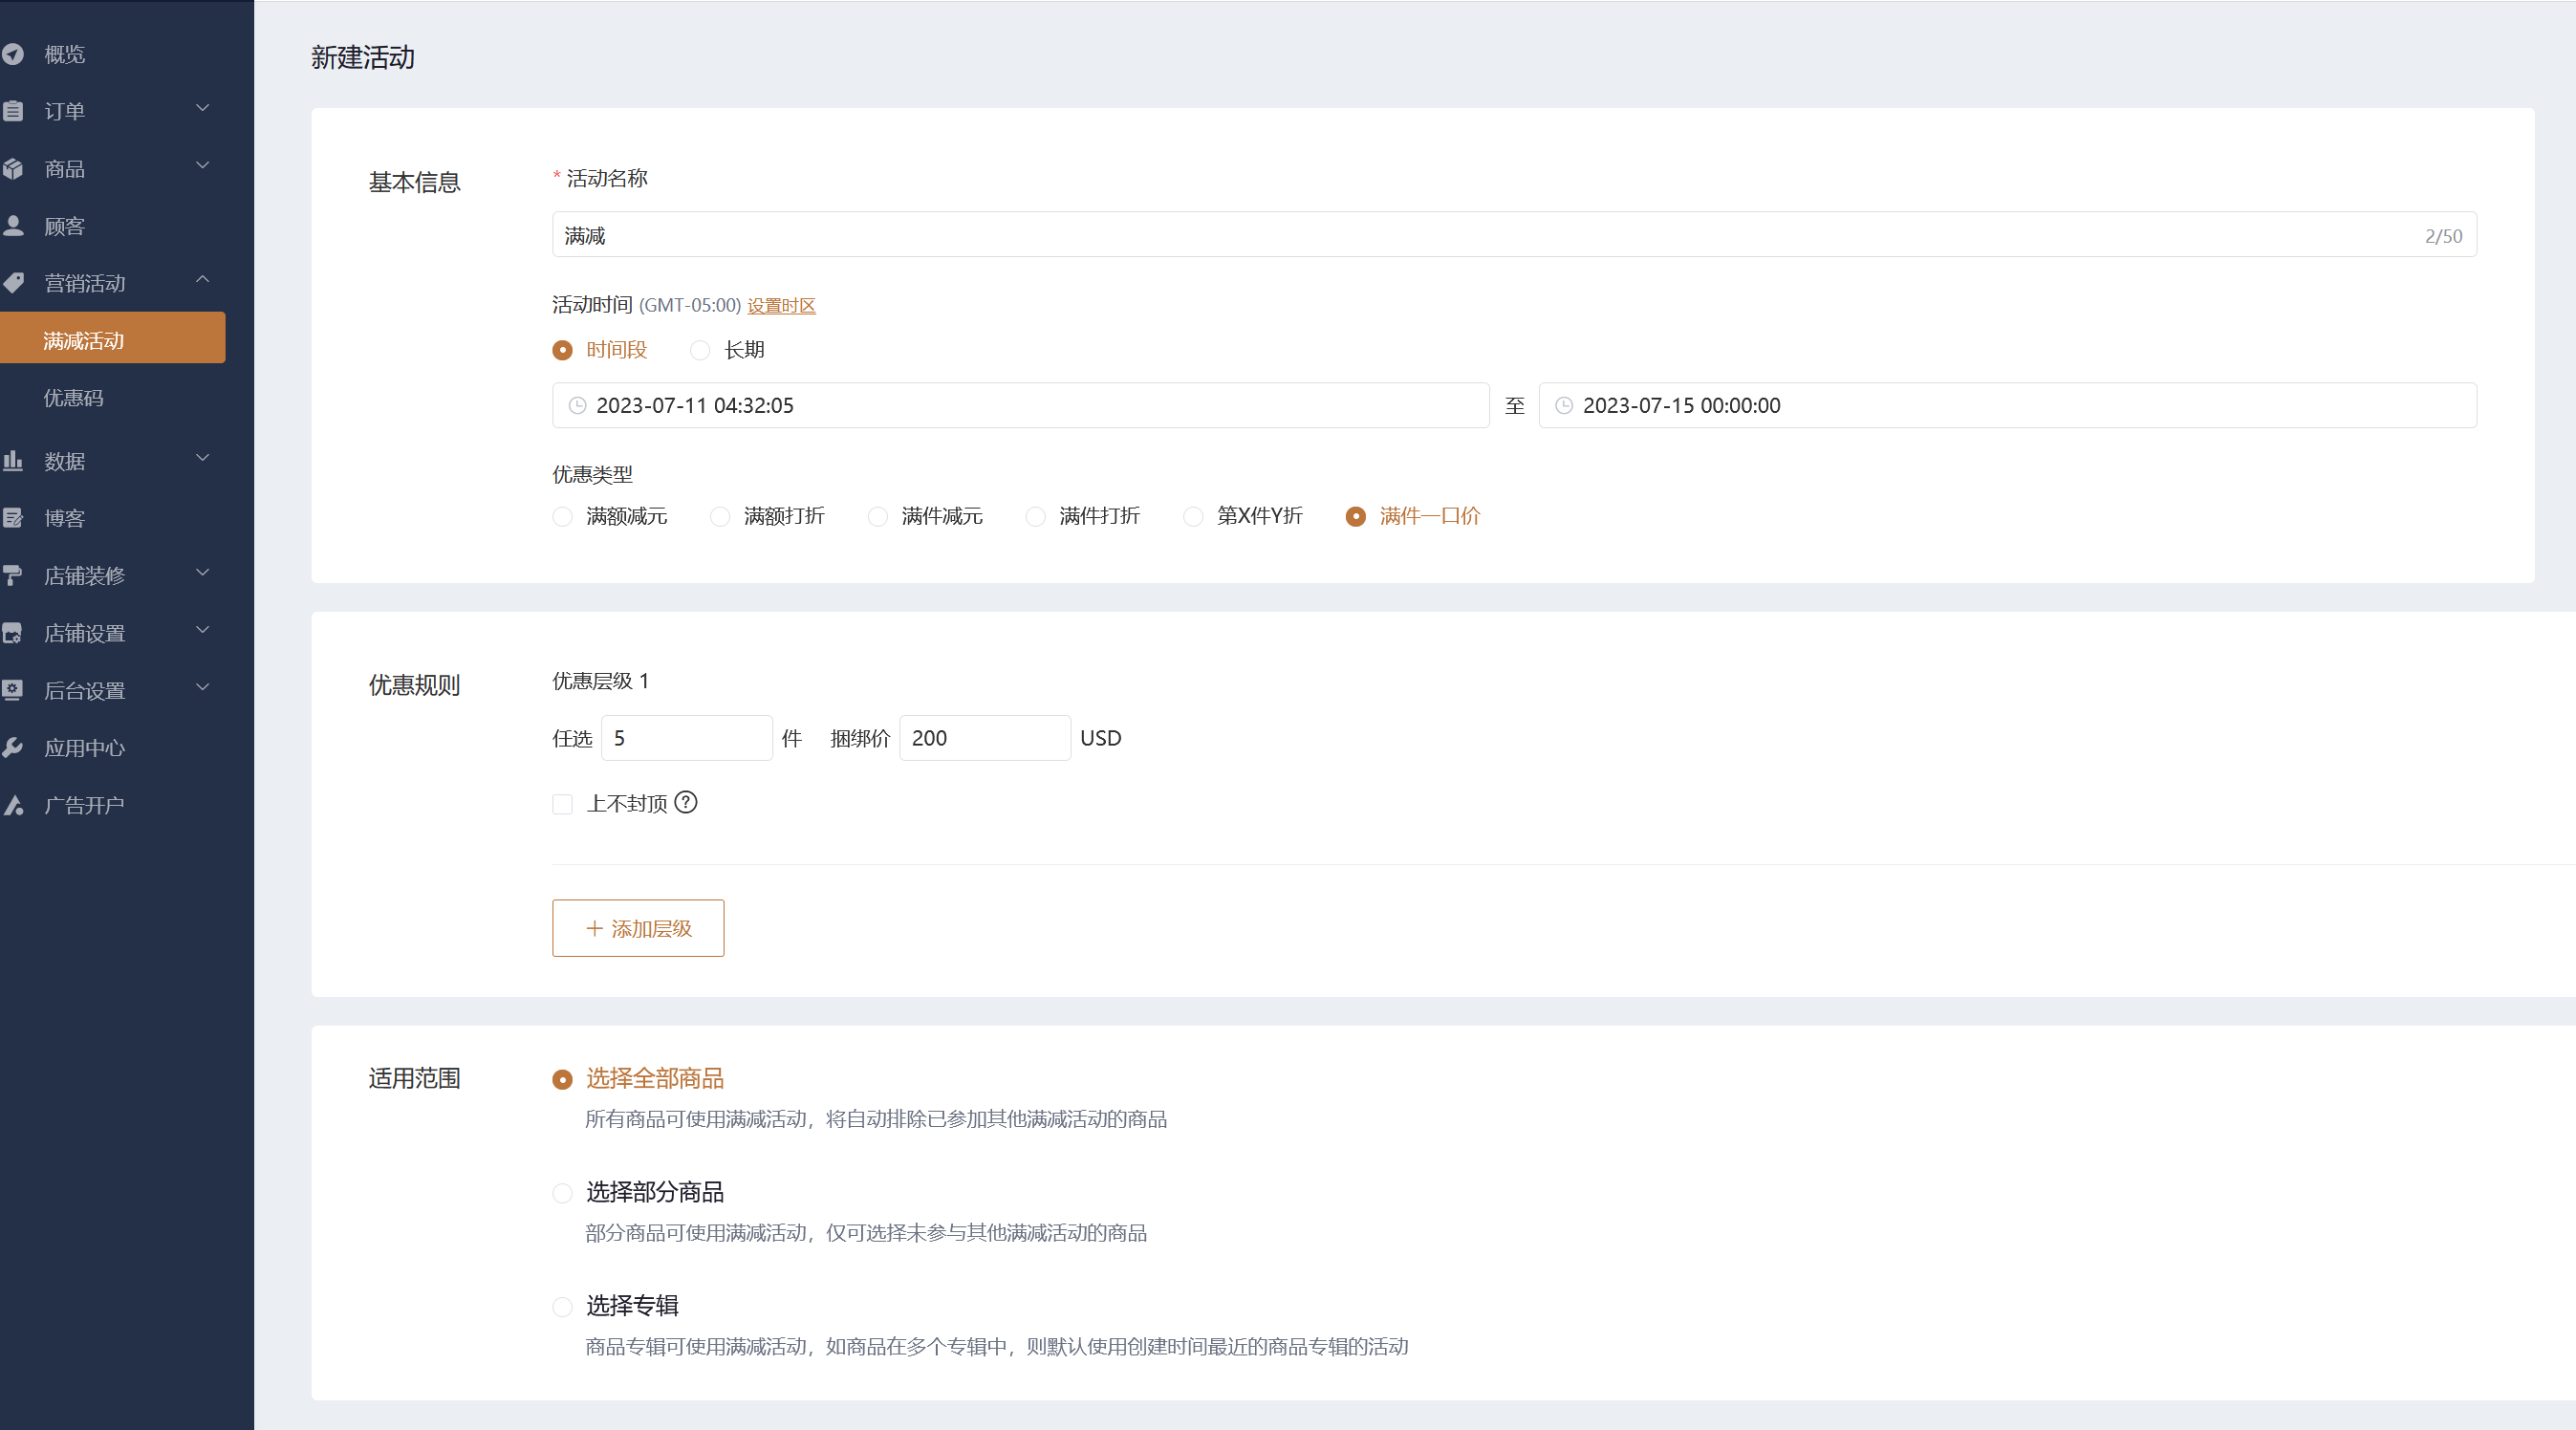The height and width of the screenshot is (1430, 2576).
Task: Click the 顾客 person icon
Action: click(13, 226)
